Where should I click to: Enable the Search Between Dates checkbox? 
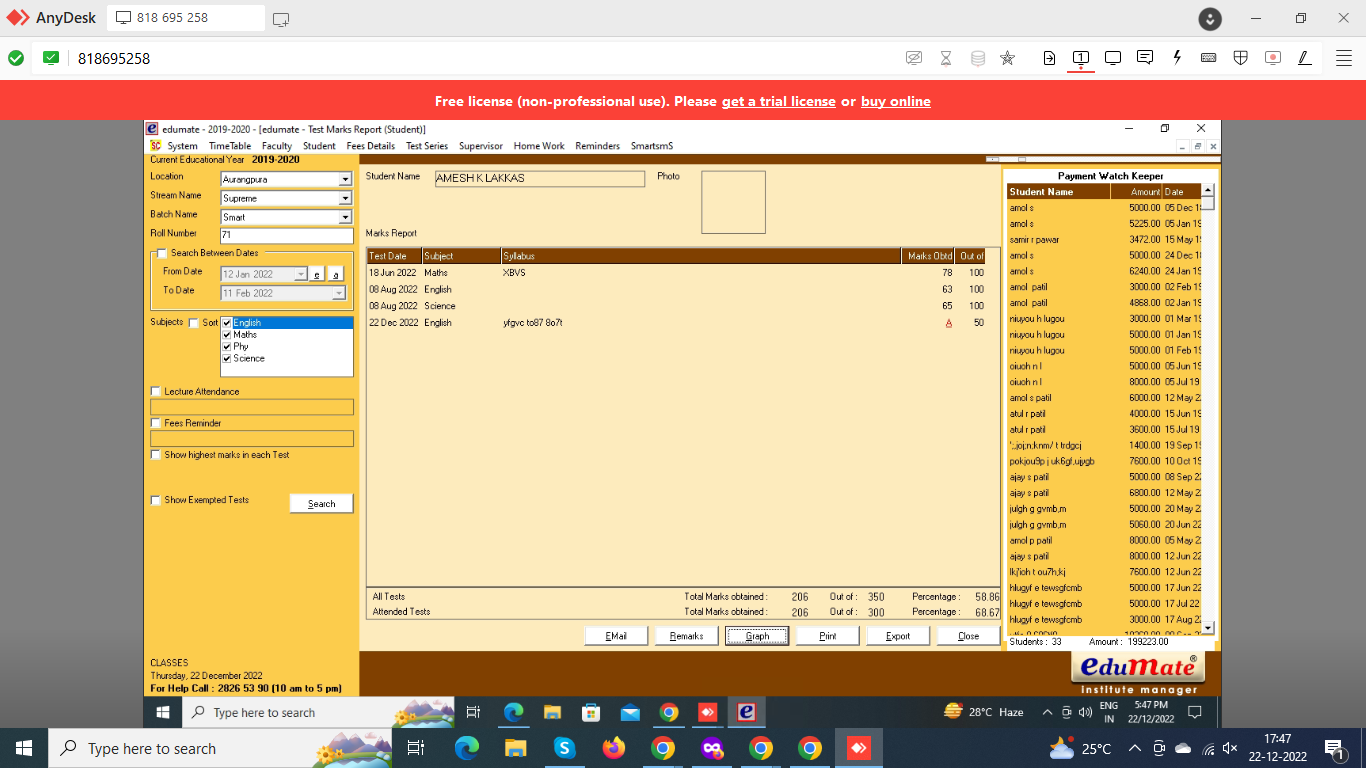pyautogui.click(x=163, y=254)
